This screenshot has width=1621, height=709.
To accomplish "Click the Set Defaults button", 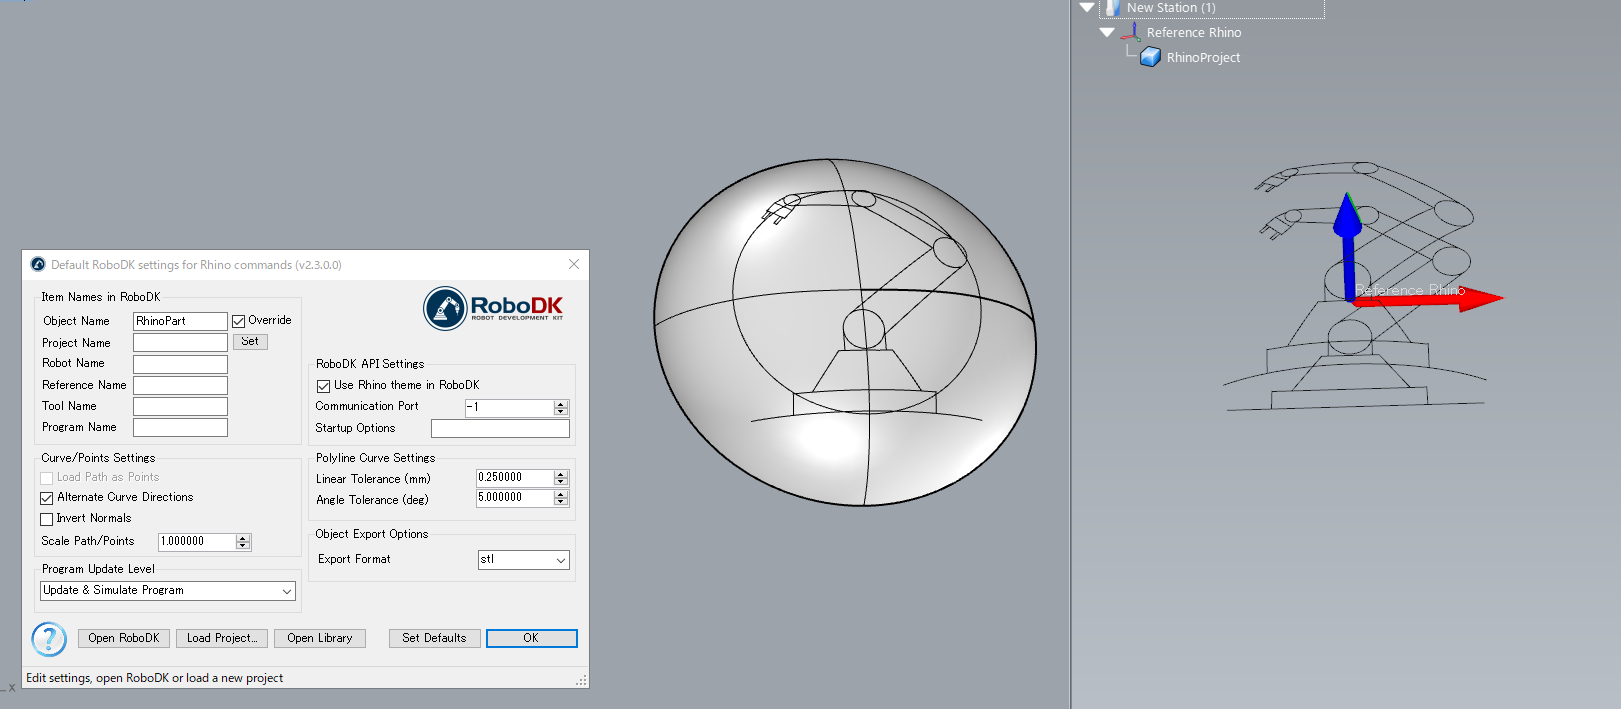I will coord(434,638).
